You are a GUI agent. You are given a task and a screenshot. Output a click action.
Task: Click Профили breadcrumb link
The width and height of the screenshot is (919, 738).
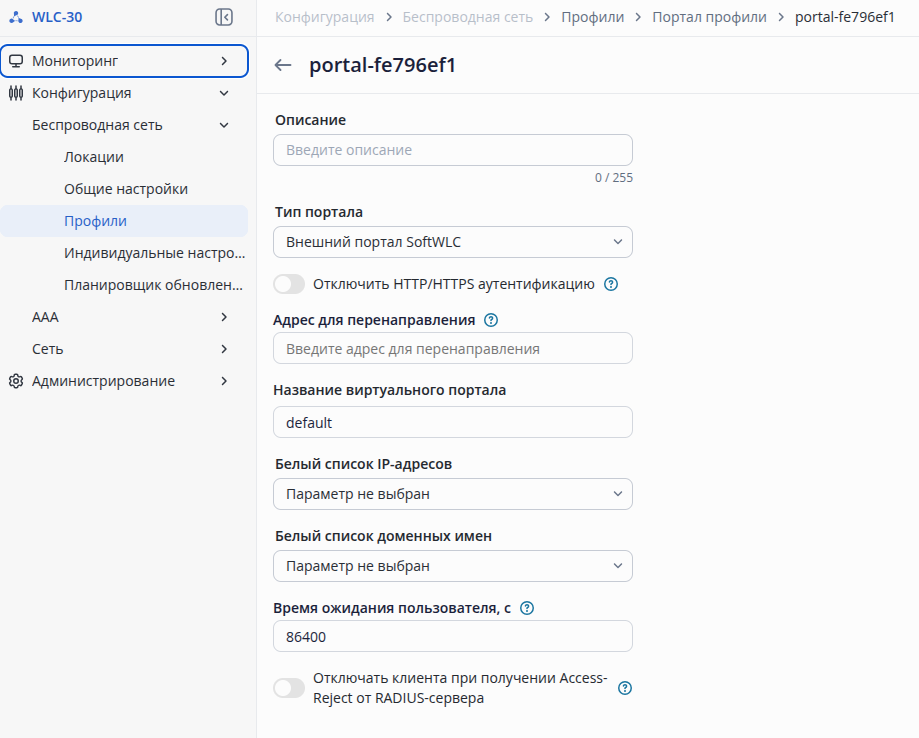tap(593, 17)
